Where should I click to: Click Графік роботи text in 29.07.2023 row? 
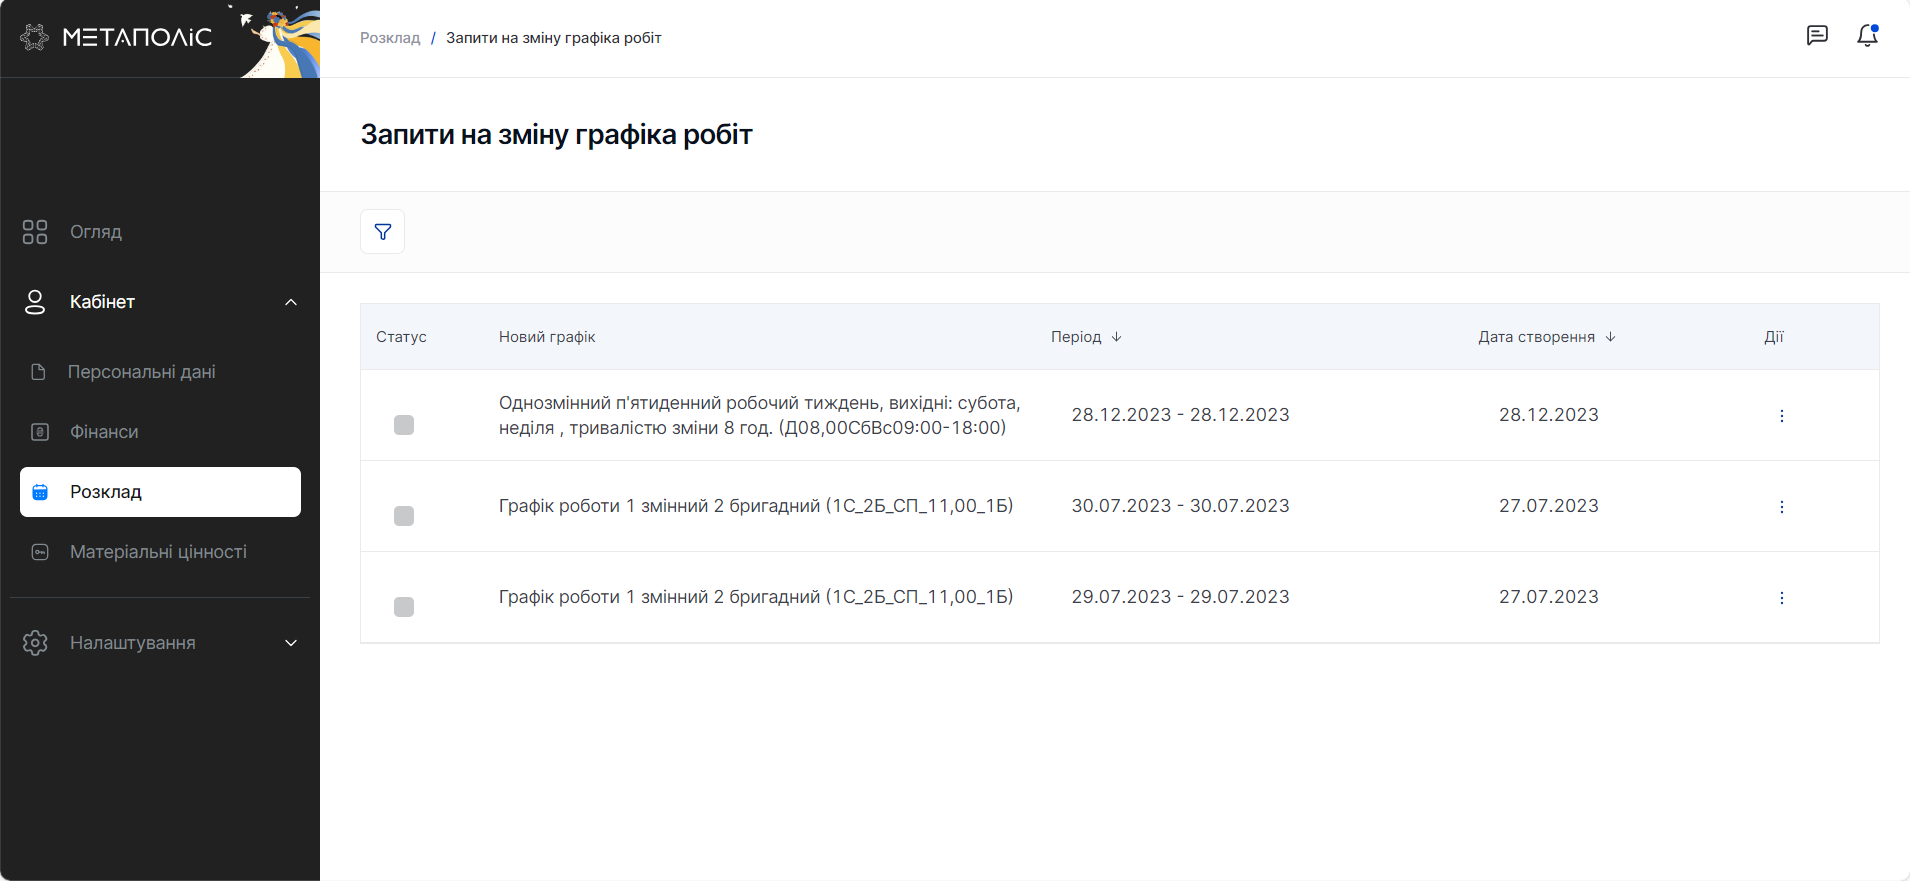756,597
